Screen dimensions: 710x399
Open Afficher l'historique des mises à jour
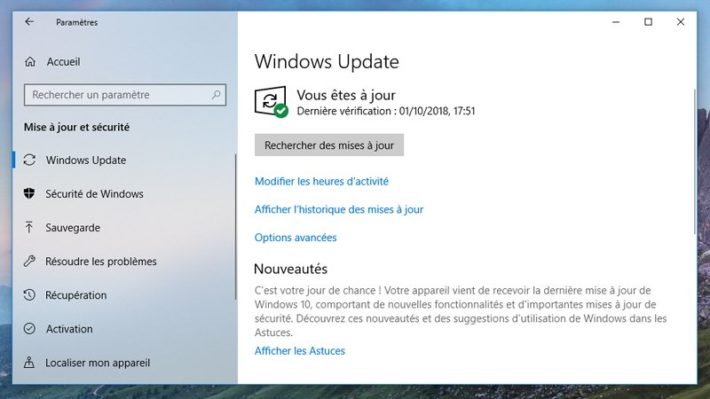coord(339,209)
